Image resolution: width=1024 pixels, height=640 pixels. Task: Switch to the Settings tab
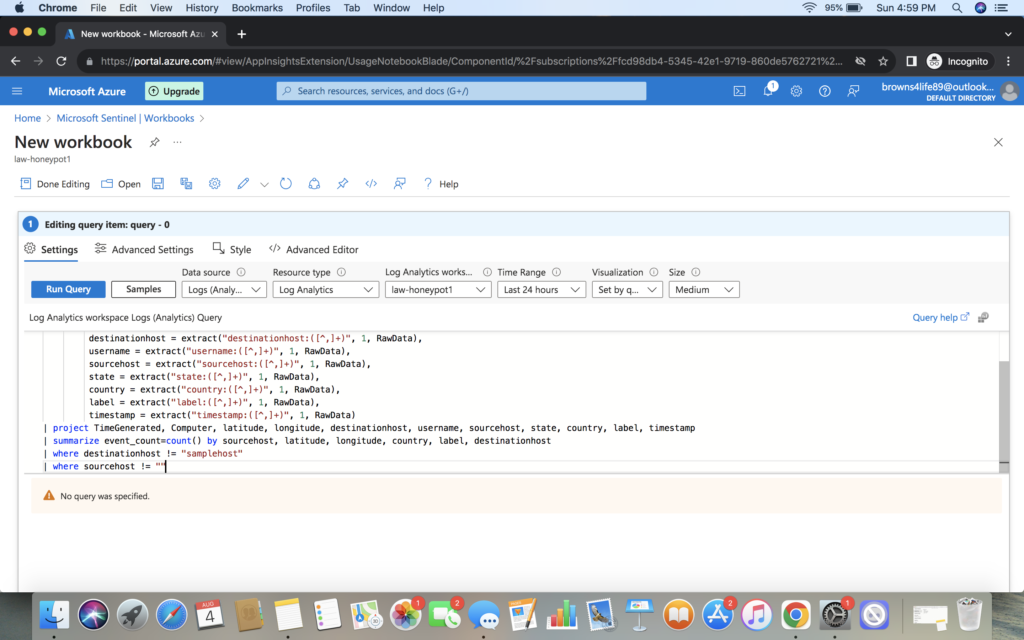tap(51, 249)
